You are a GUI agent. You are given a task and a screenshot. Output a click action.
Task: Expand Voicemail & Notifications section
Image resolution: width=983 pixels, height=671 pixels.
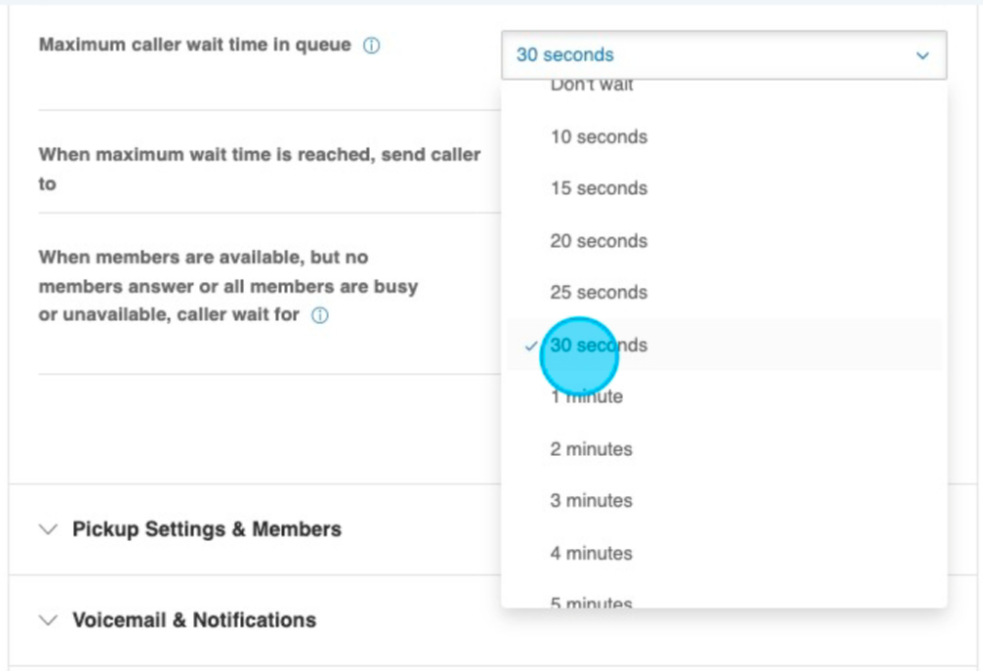point(194,621)
